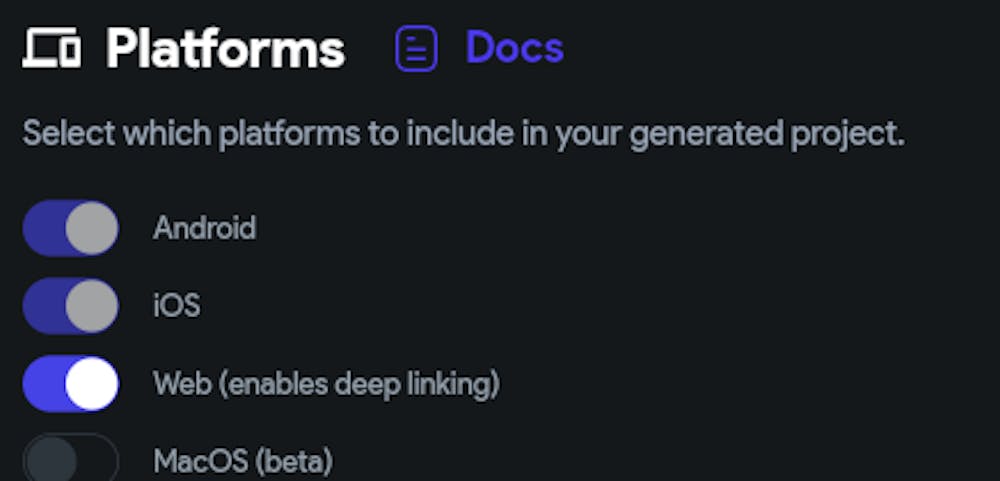
Task: Click the platform selection description text
Action: (463, 134)
